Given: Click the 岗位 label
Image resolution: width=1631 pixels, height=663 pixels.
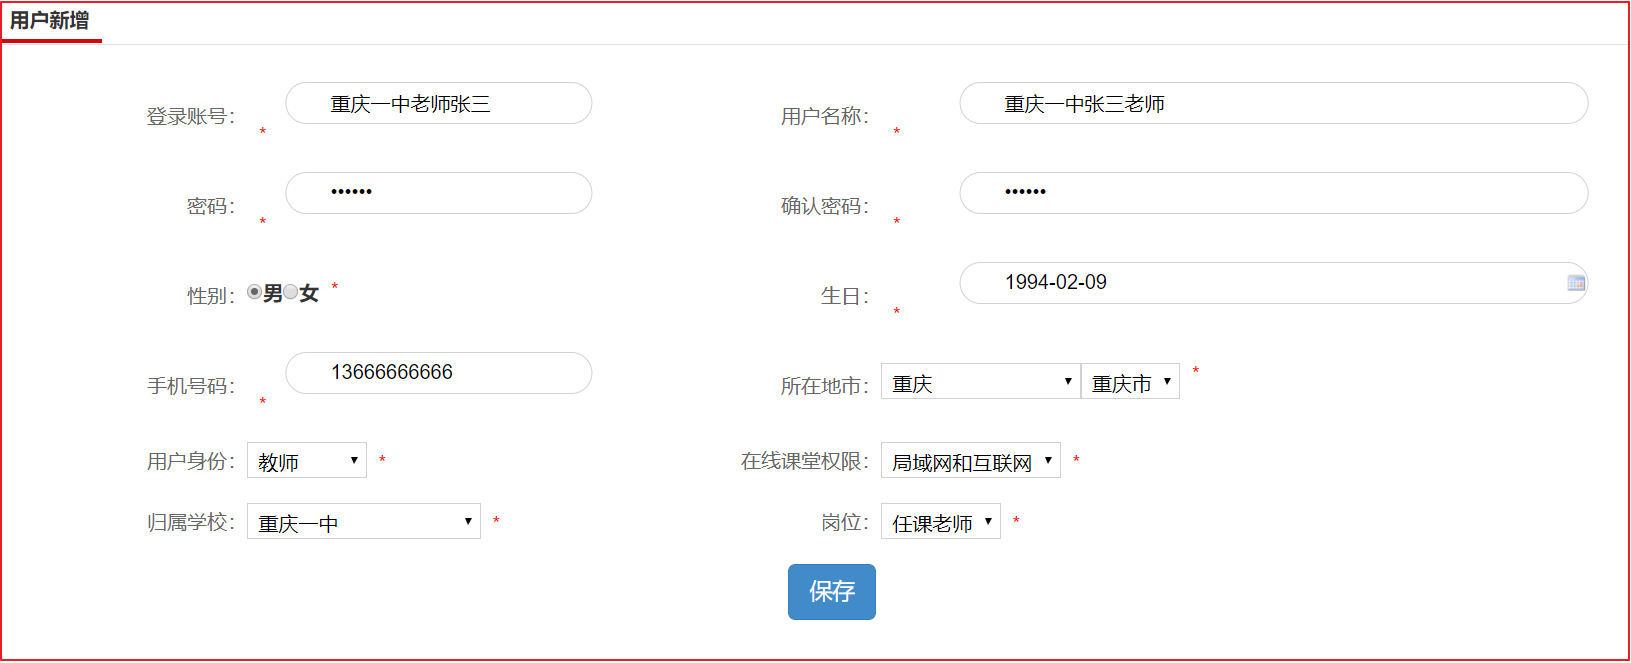Looking at the screenshot, I should coord(845,522).
